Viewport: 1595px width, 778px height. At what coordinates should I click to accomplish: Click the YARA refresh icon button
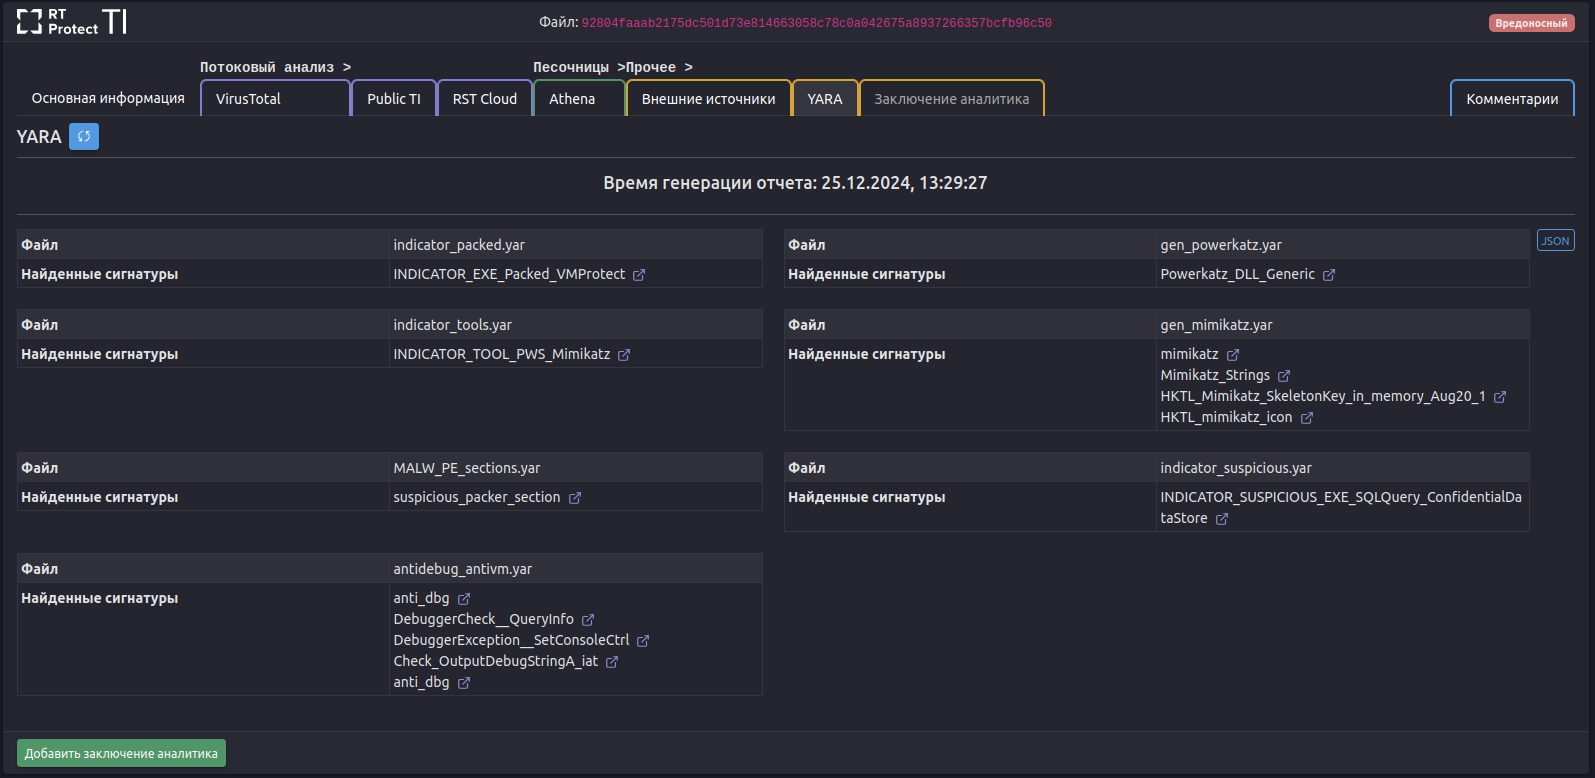click(84, 137)
